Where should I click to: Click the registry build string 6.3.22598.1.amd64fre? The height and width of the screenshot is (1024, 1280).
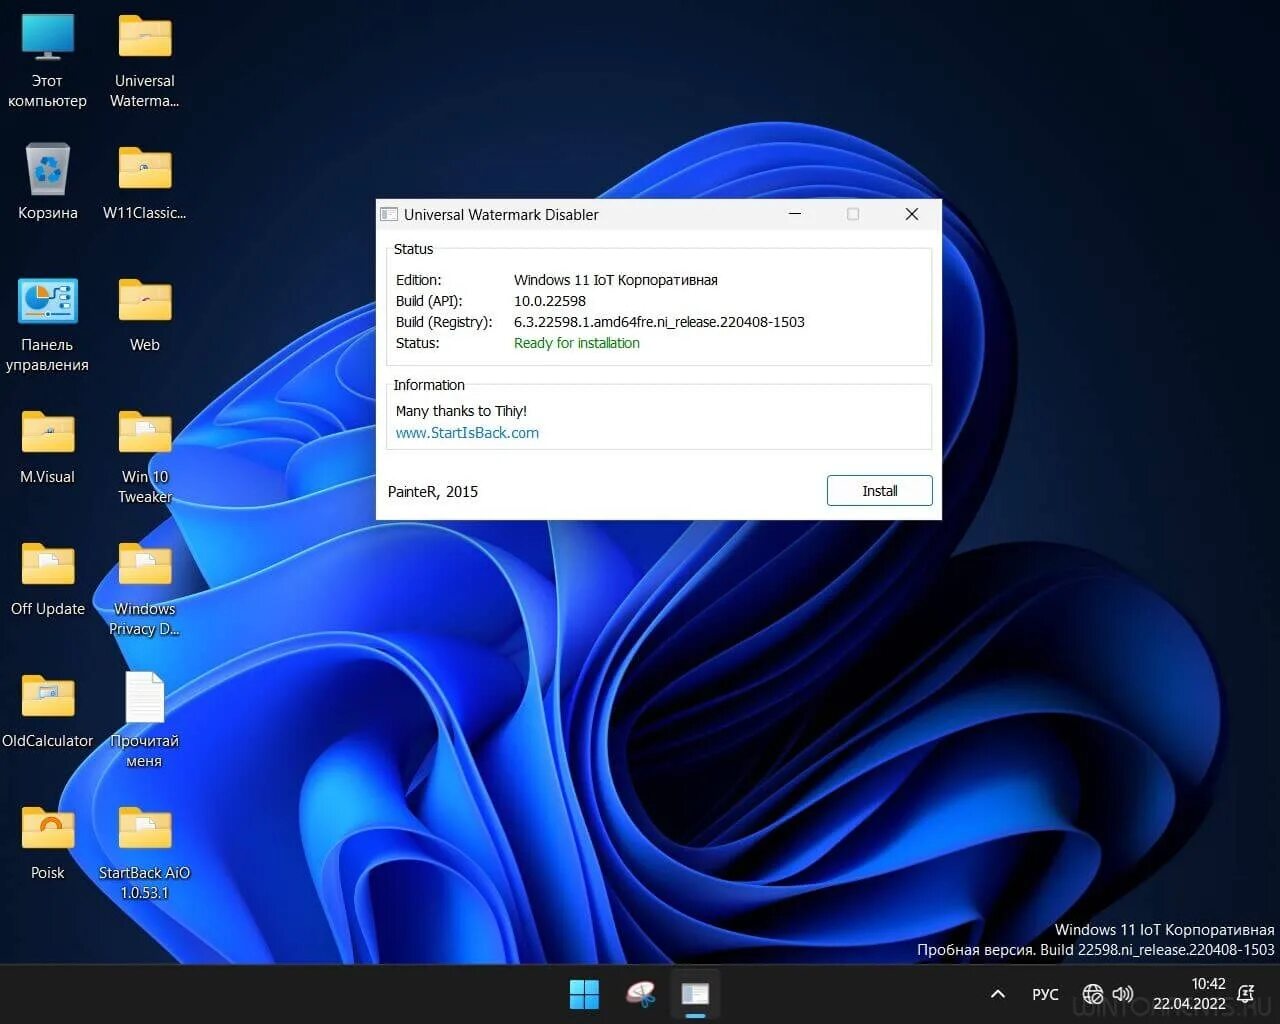click(x=659, y=322)
